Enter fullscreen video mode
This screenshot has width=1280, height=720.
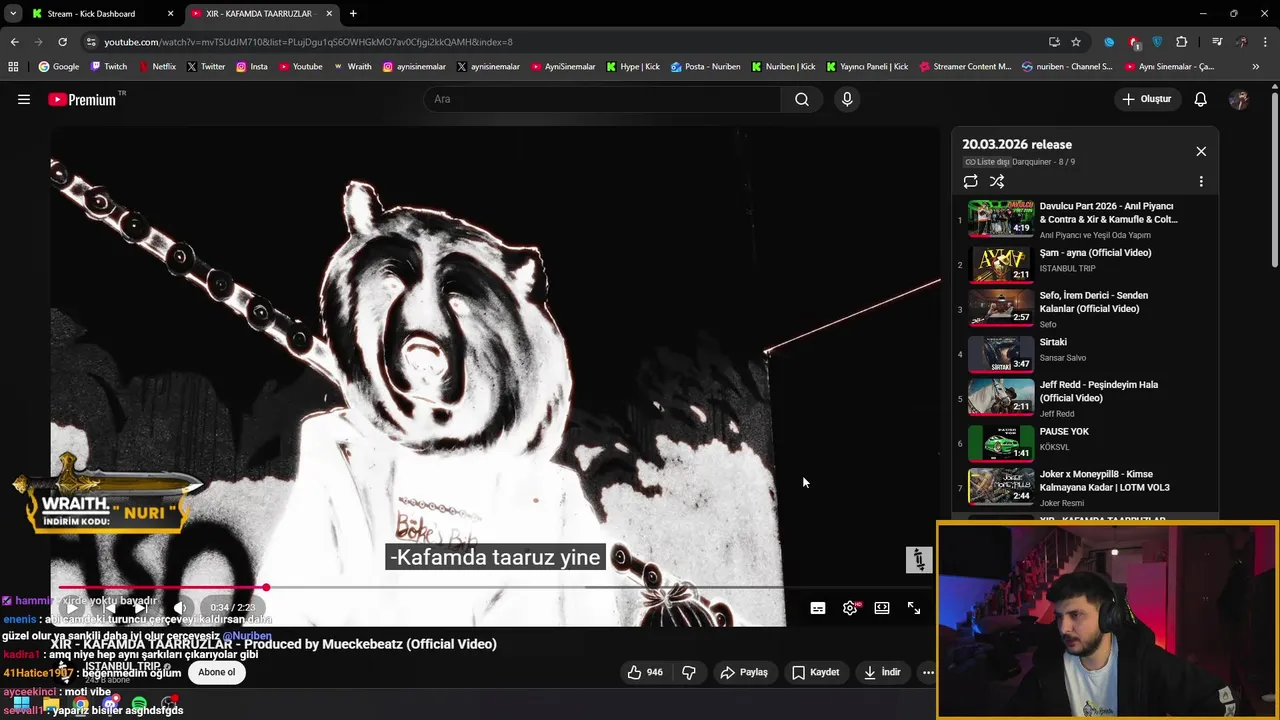point(914,608)
